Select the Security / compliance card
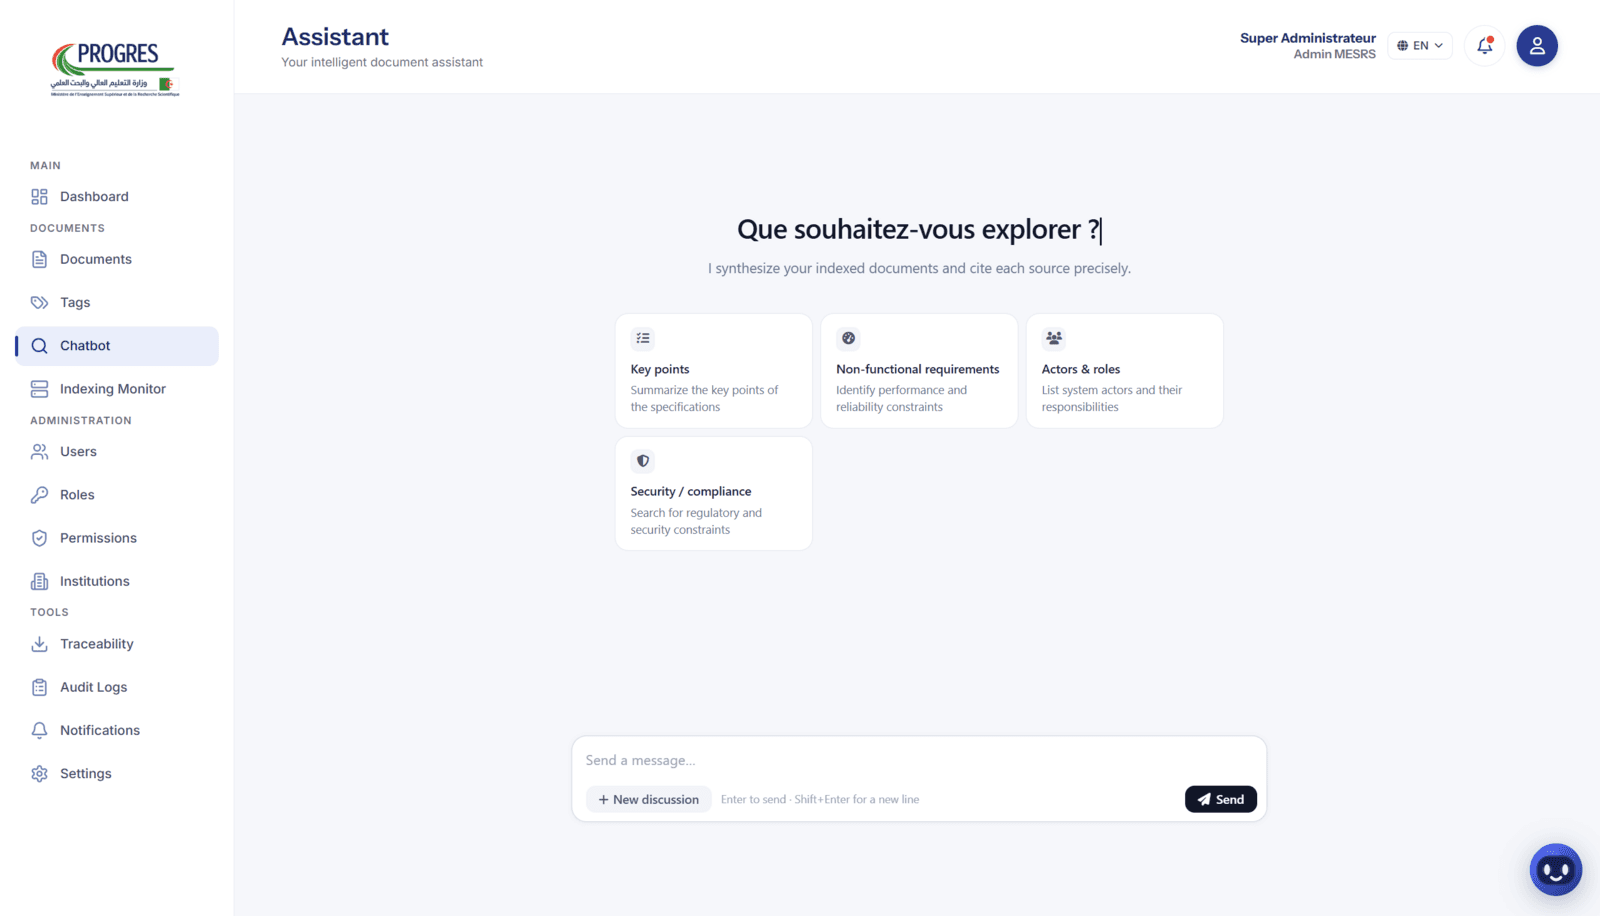Screen dimensions: 1600x916 pos(714,494)
